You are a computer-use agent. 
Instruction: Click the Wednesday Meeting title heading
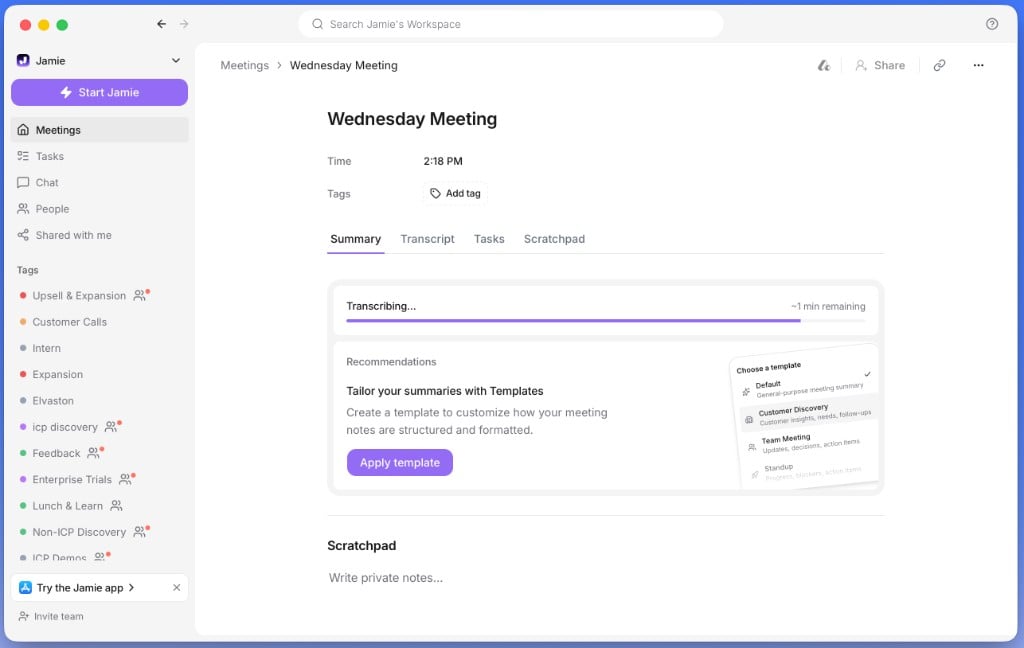[x=412, y=119]
